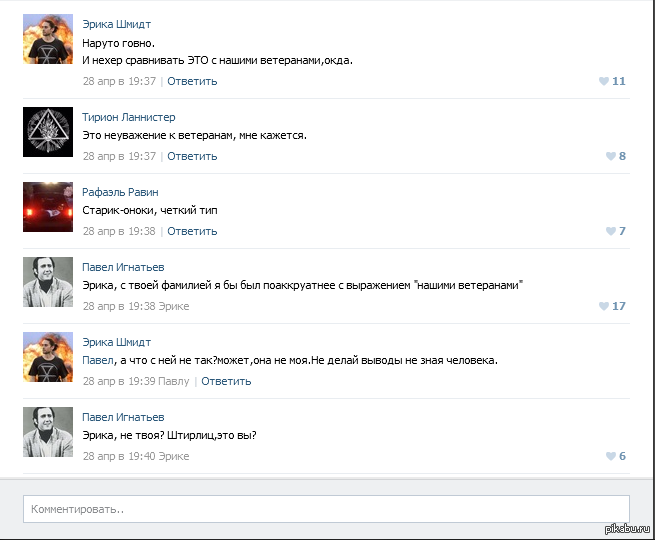This screenshot has width=655, height=540.
Task: Like the last comment with 6 likes
Action: point(611,456)
